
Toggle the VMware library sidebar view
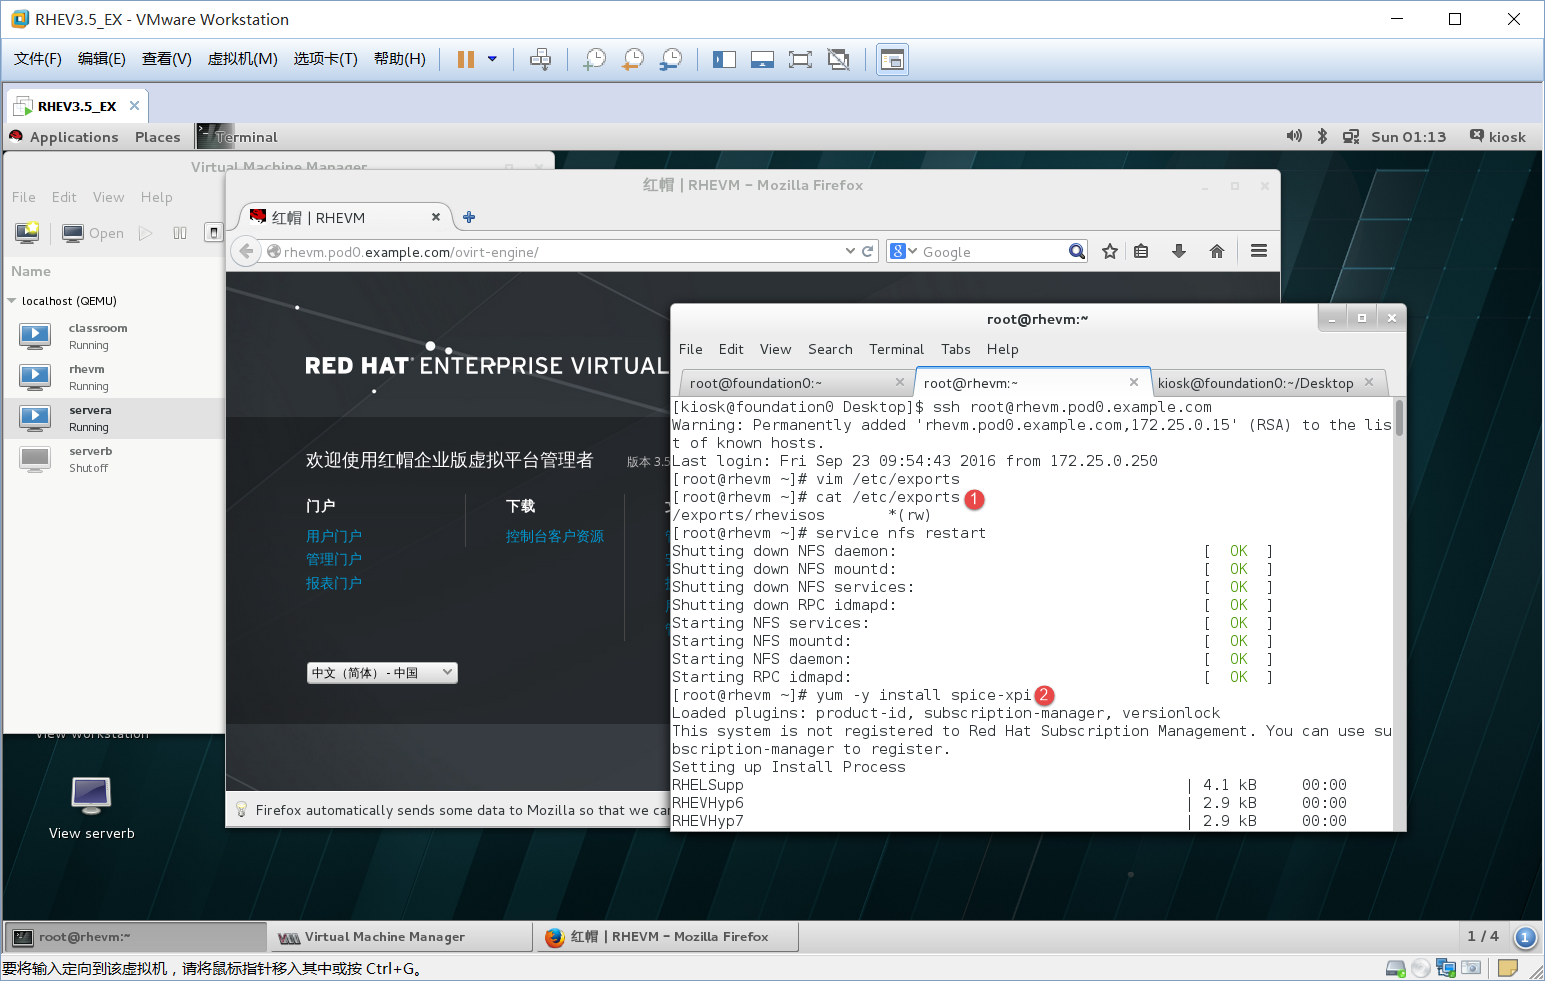coord(724,59)
